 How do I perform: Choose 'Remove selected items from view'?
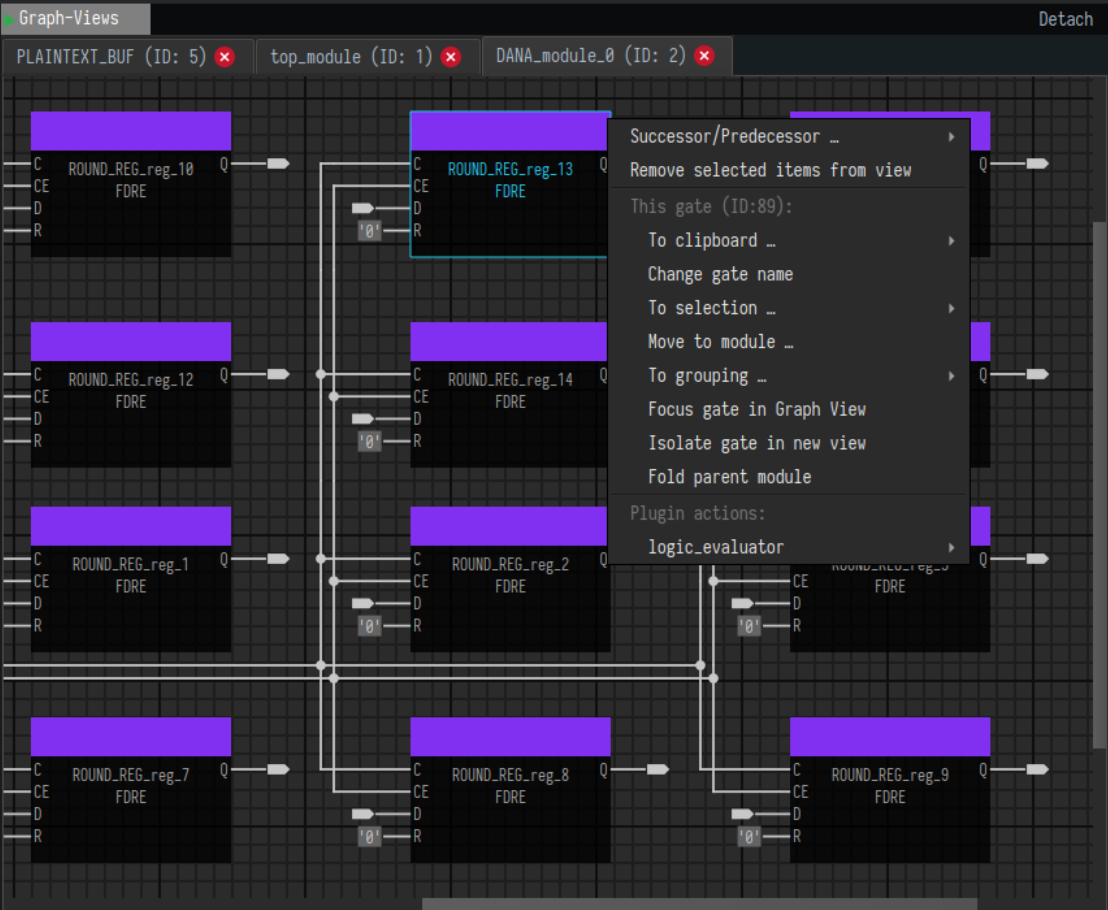pos(770,170)
